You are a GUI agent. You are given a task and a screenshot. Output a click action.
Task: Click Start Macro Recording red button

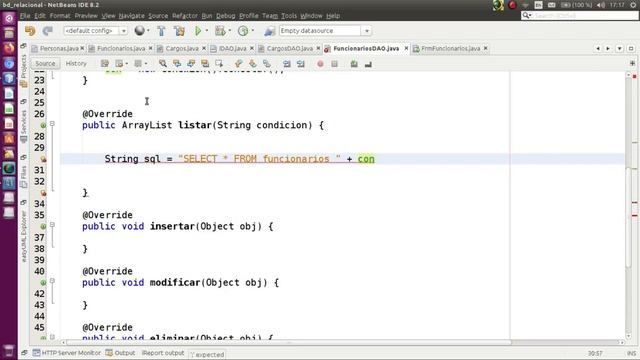(x=320, y=64)
